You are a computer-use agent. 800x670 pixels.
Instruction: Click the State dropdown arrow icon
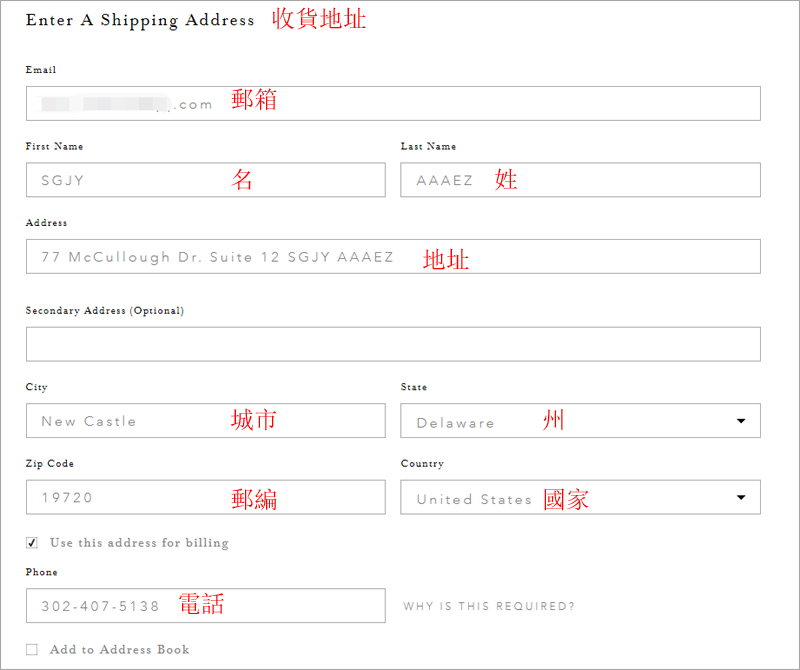tap(741, 421)
